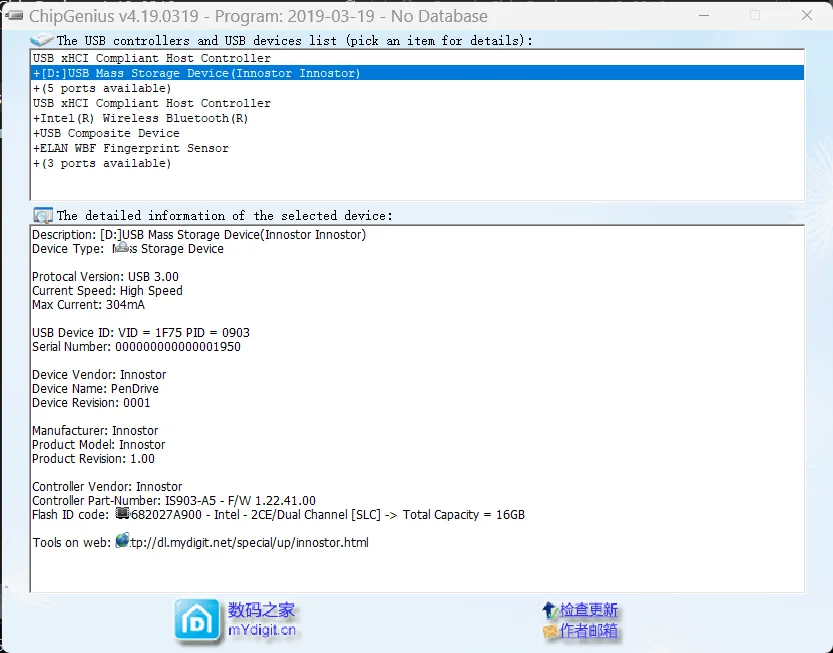Select ELAN WBF Fingerprint Sensor entry
The width and height of the screenshot is (833, 653).
[417, 148]
